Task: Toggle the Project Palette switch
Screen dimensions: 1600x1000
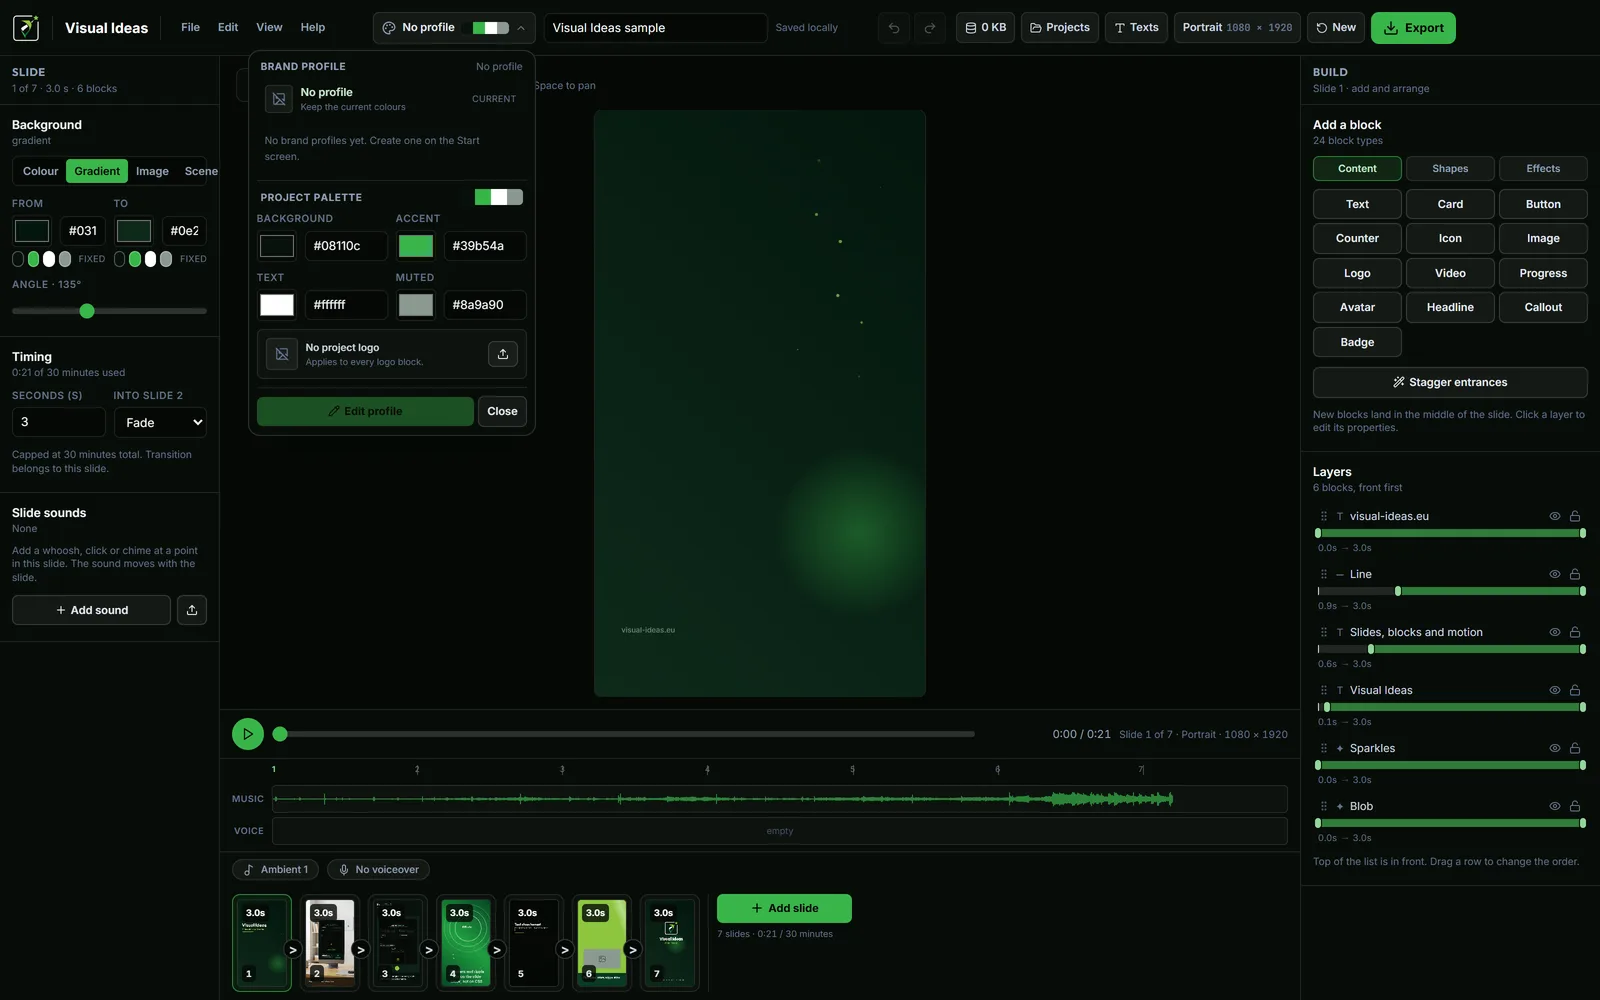Action: click(499, 197)
